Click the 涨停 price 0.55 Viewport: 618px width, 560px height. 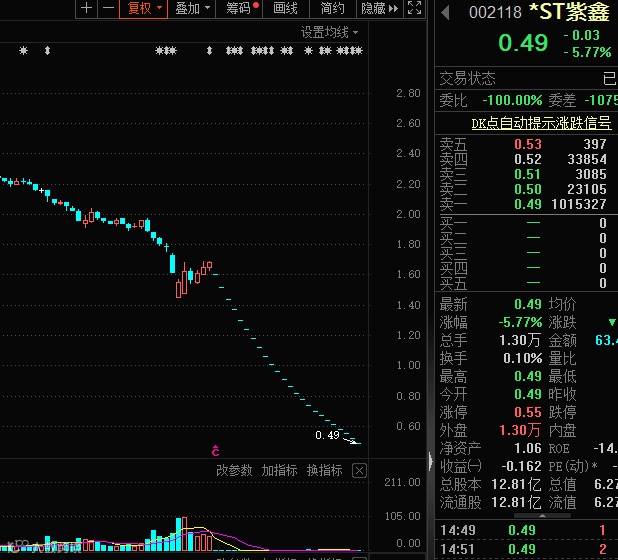(528, 412)
